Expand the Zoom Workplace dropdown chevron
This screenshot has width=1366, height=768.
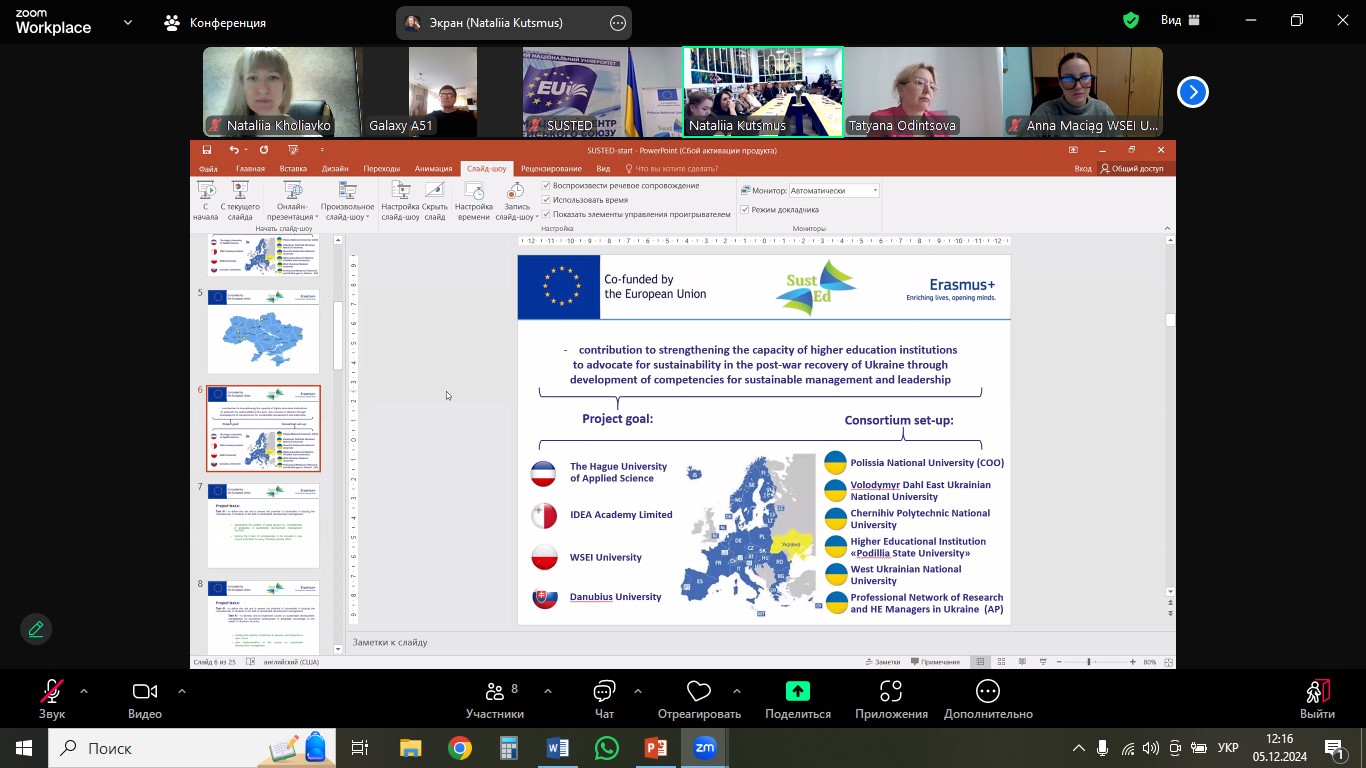tap(128, 22)
